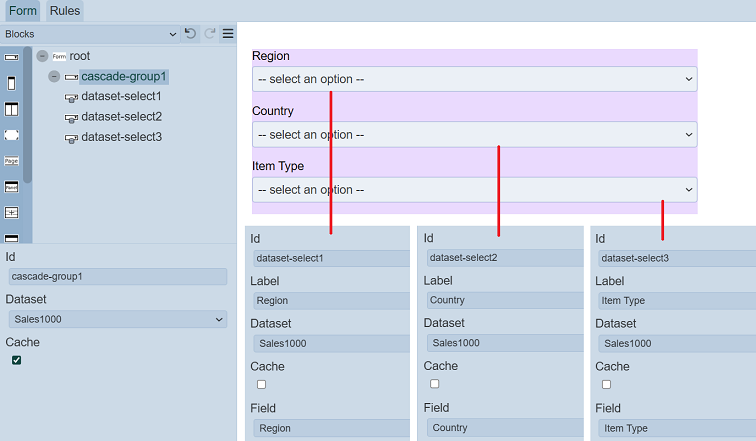Image resolution: width=756 pixels, height=441 pixels.
Task: Select the root node in tree
Action: 80,56
